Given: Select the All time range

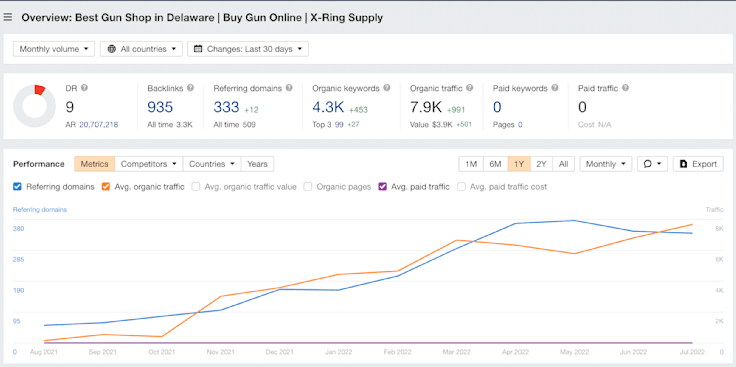Looking at the screenshot, I should coord(564,164).
